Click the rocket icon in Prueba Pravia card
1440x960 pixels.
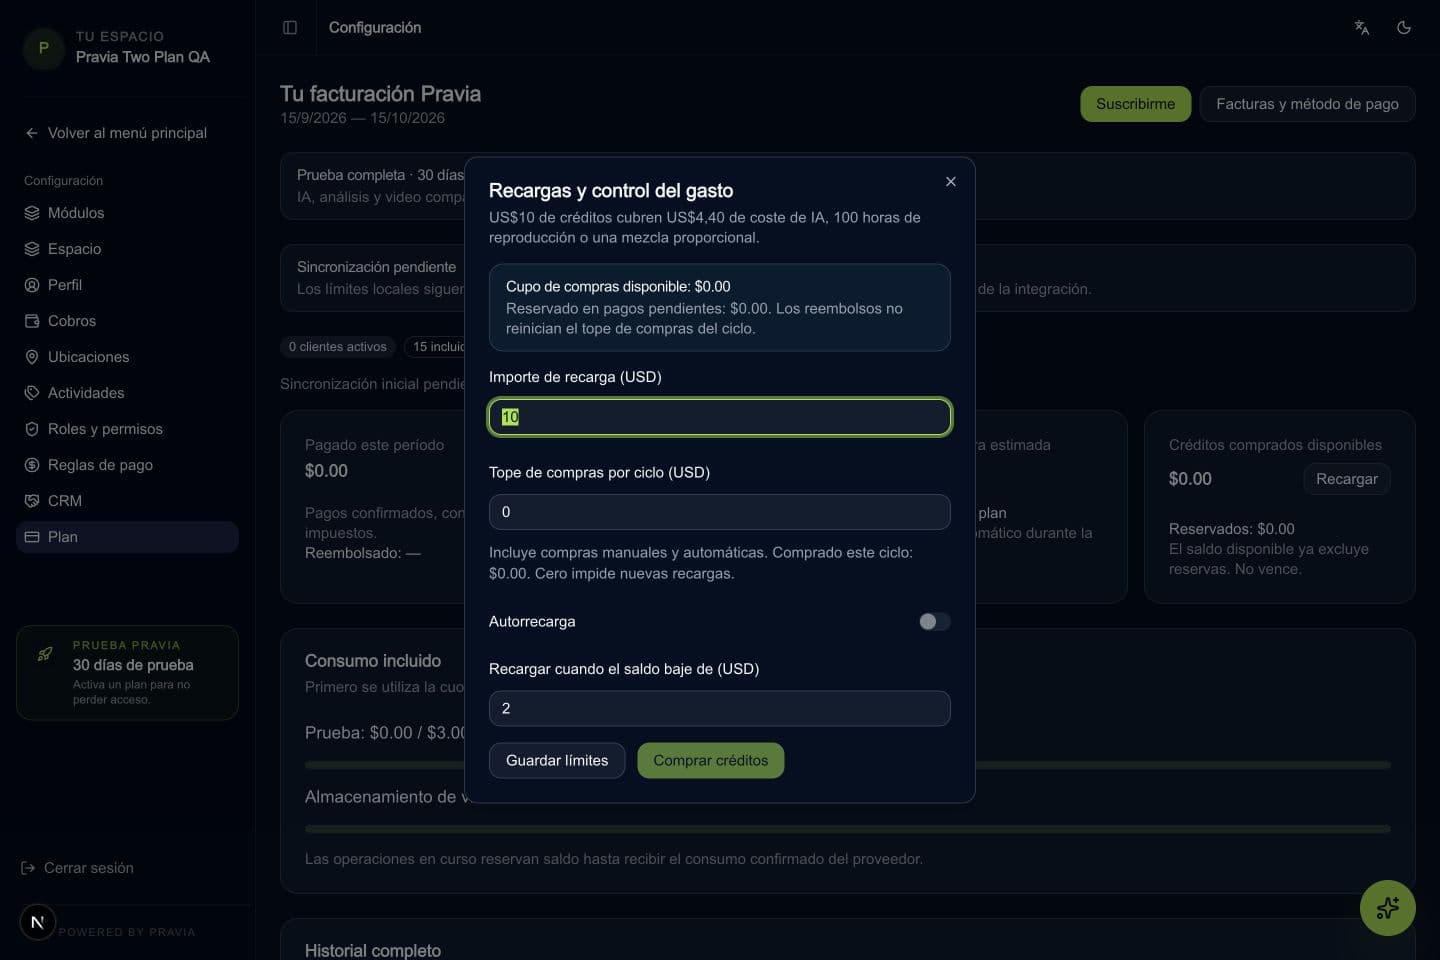[45, 654]
